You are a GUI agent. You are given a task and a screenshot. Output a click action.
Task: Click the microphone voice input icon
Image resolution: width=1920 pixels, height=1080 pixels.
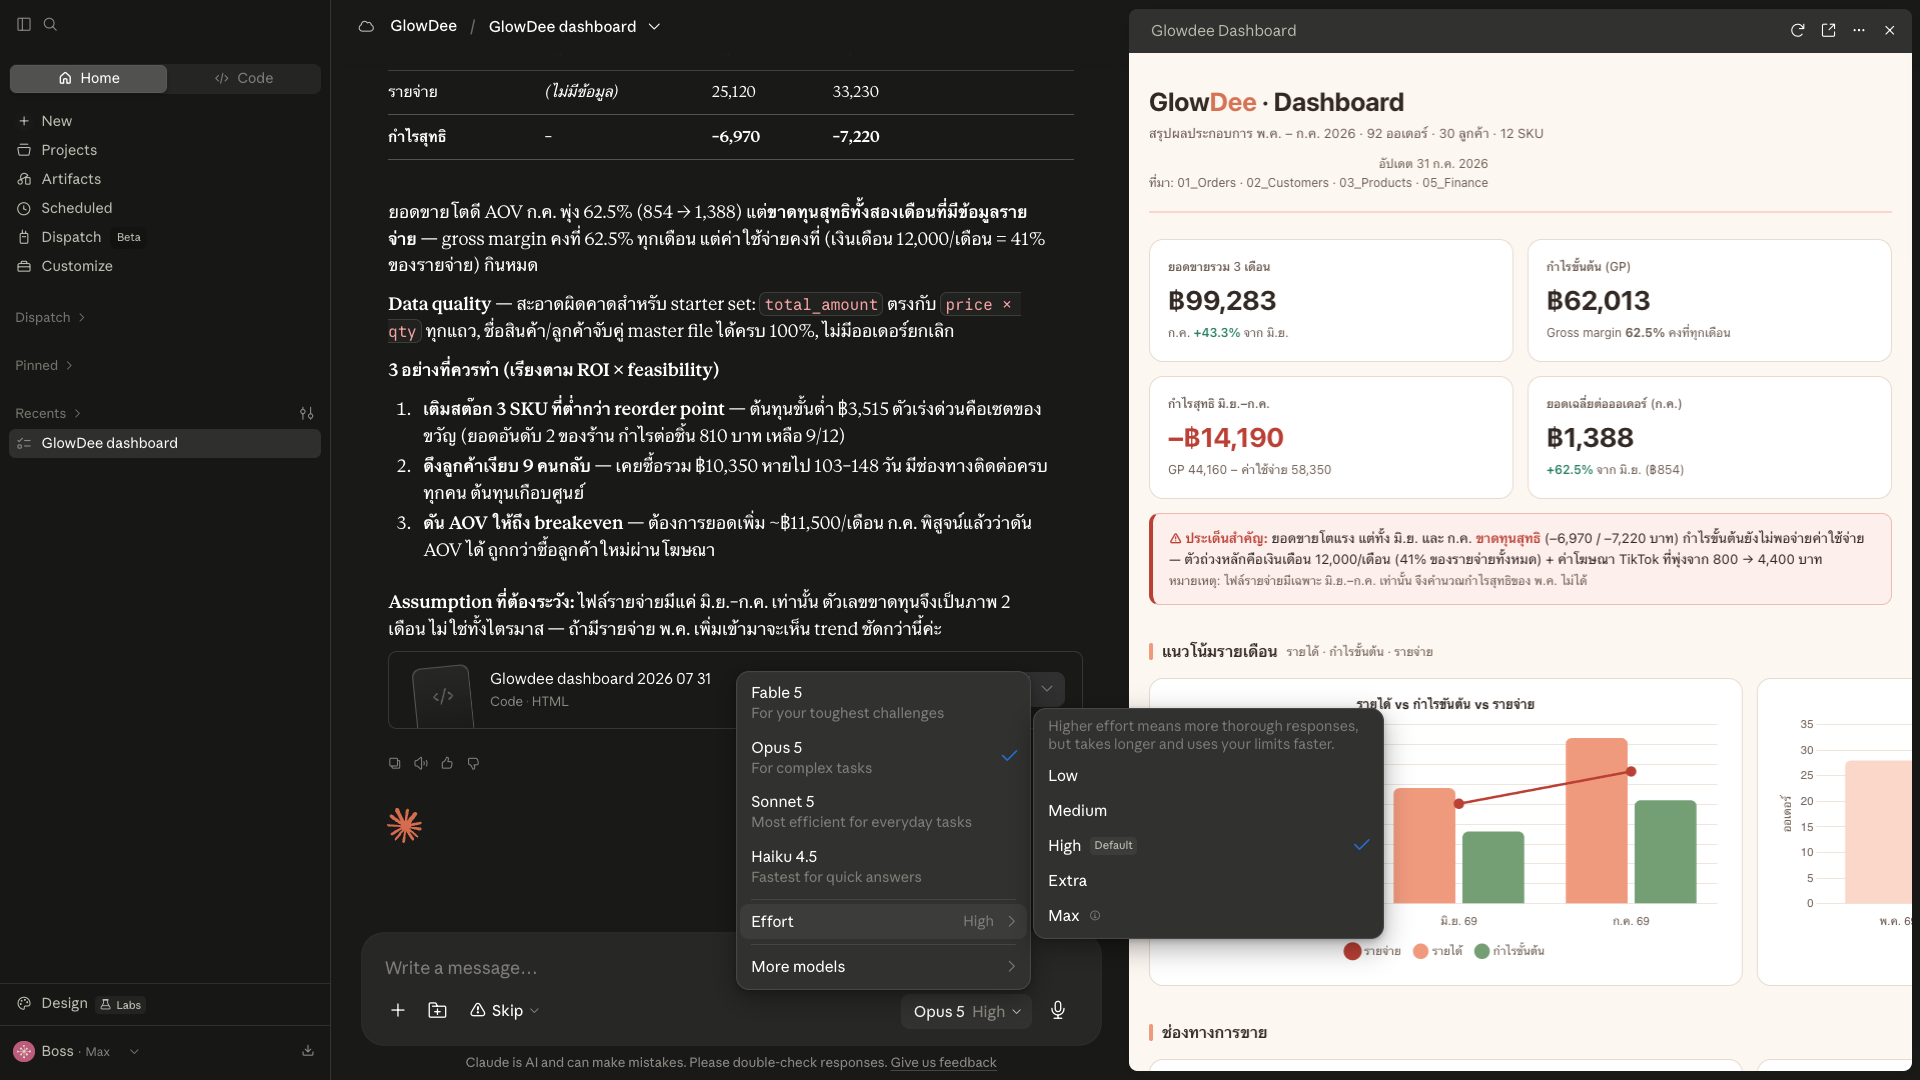click(1057, 1011)
